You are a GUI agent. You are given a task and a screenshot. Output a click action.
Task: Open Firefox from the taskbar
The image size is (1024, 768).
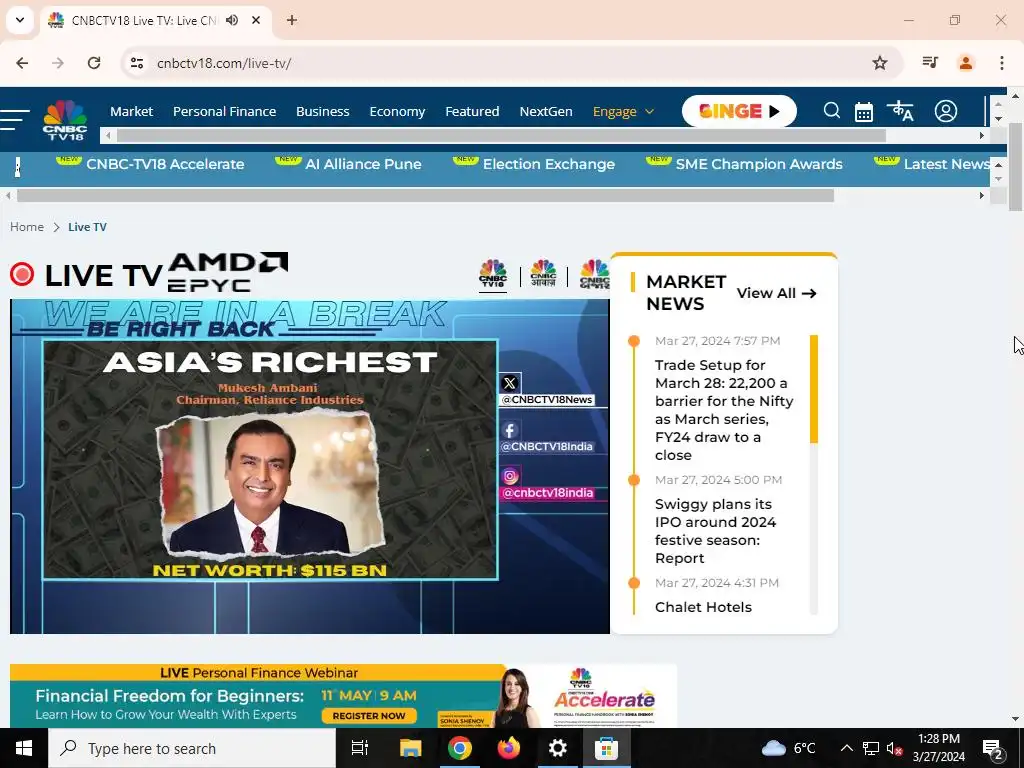click(509, 748)
